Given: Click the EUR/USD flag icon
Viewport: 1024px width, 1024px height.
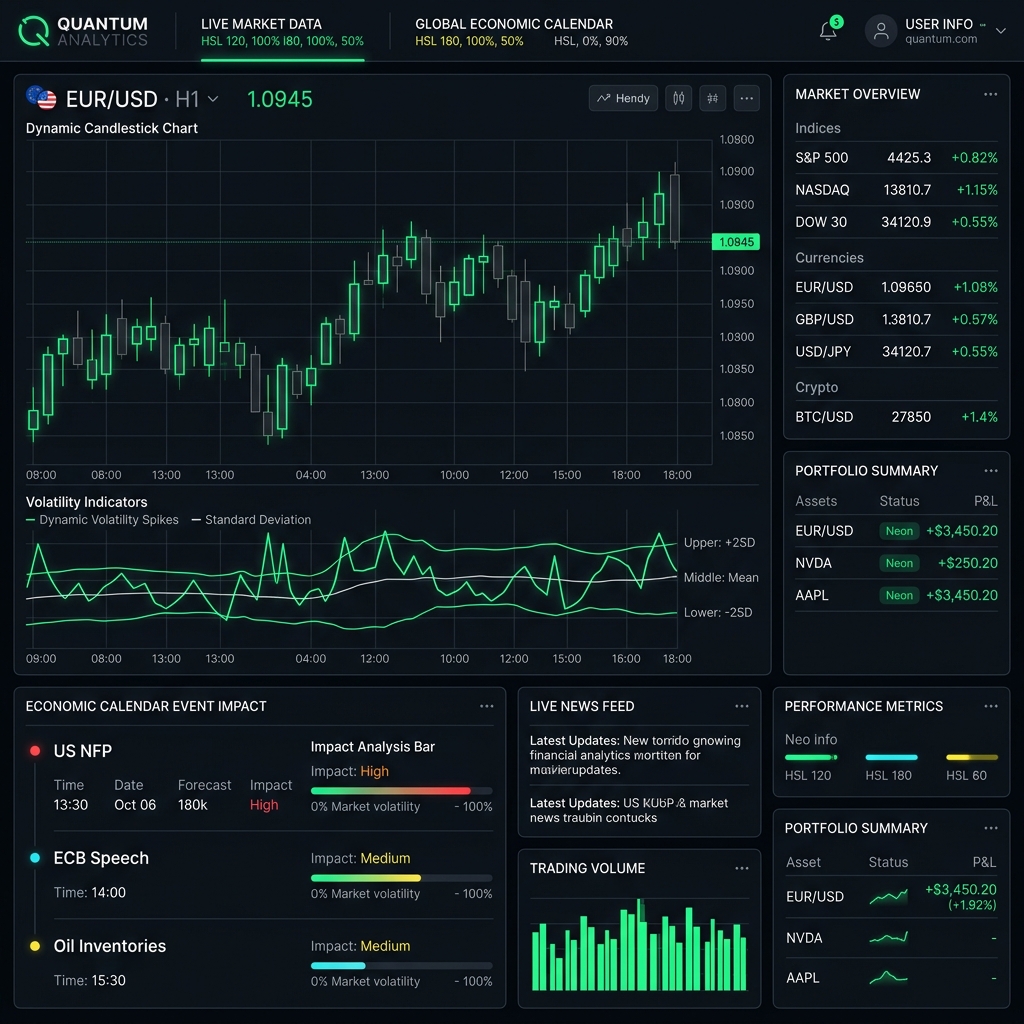Looking at the screenshot, I should [x=41, y=98].
